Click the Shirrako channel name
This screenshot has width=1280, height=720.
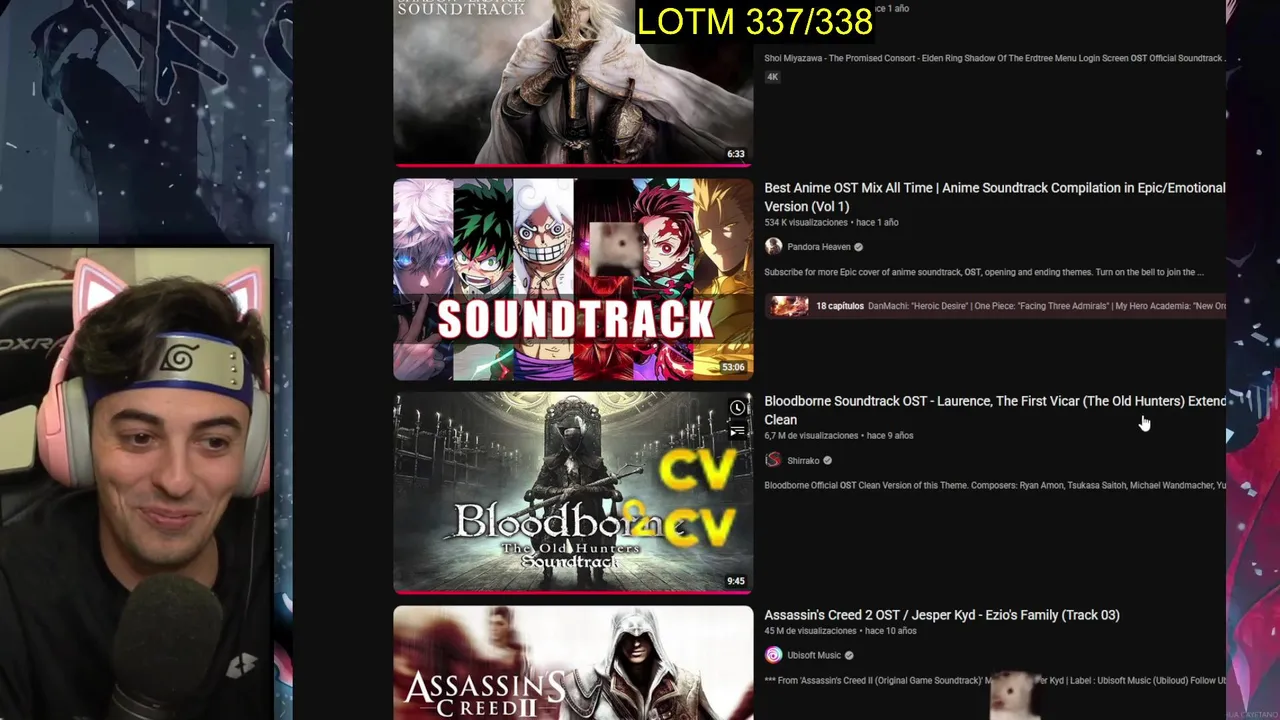[x=803, y=461]
